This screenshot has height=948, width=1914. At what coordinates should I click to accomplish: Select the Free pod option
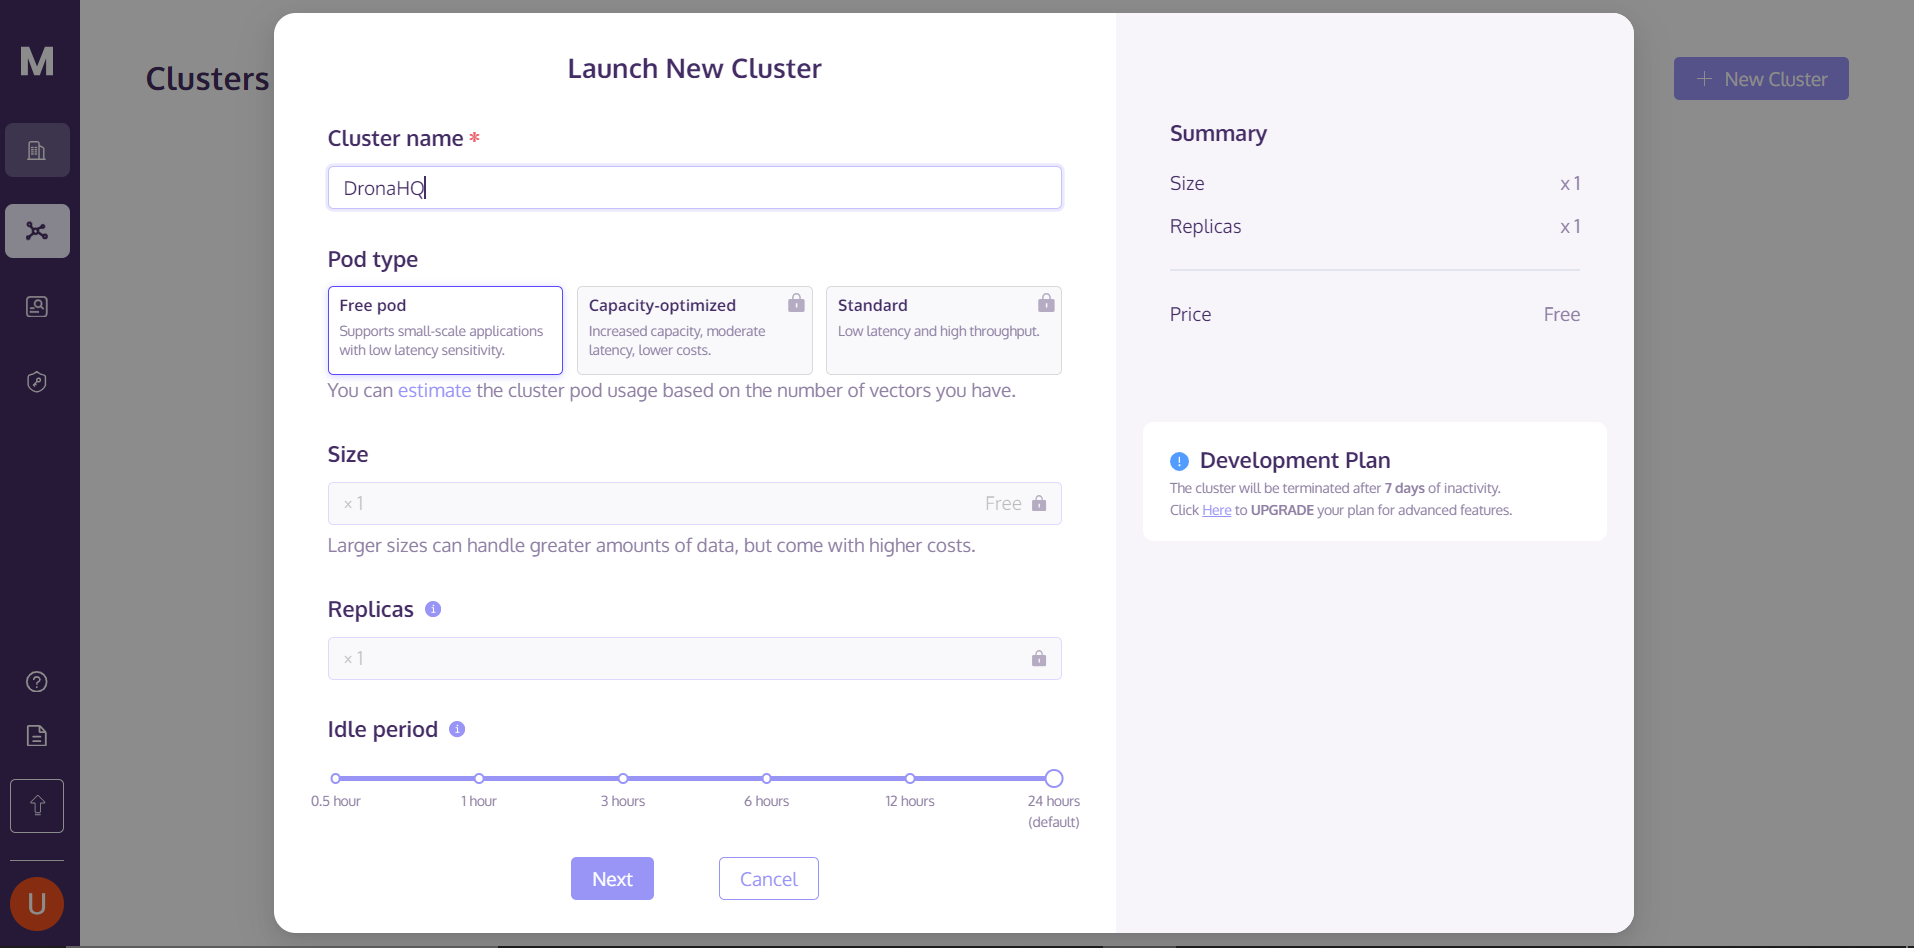tap(445, 330)
